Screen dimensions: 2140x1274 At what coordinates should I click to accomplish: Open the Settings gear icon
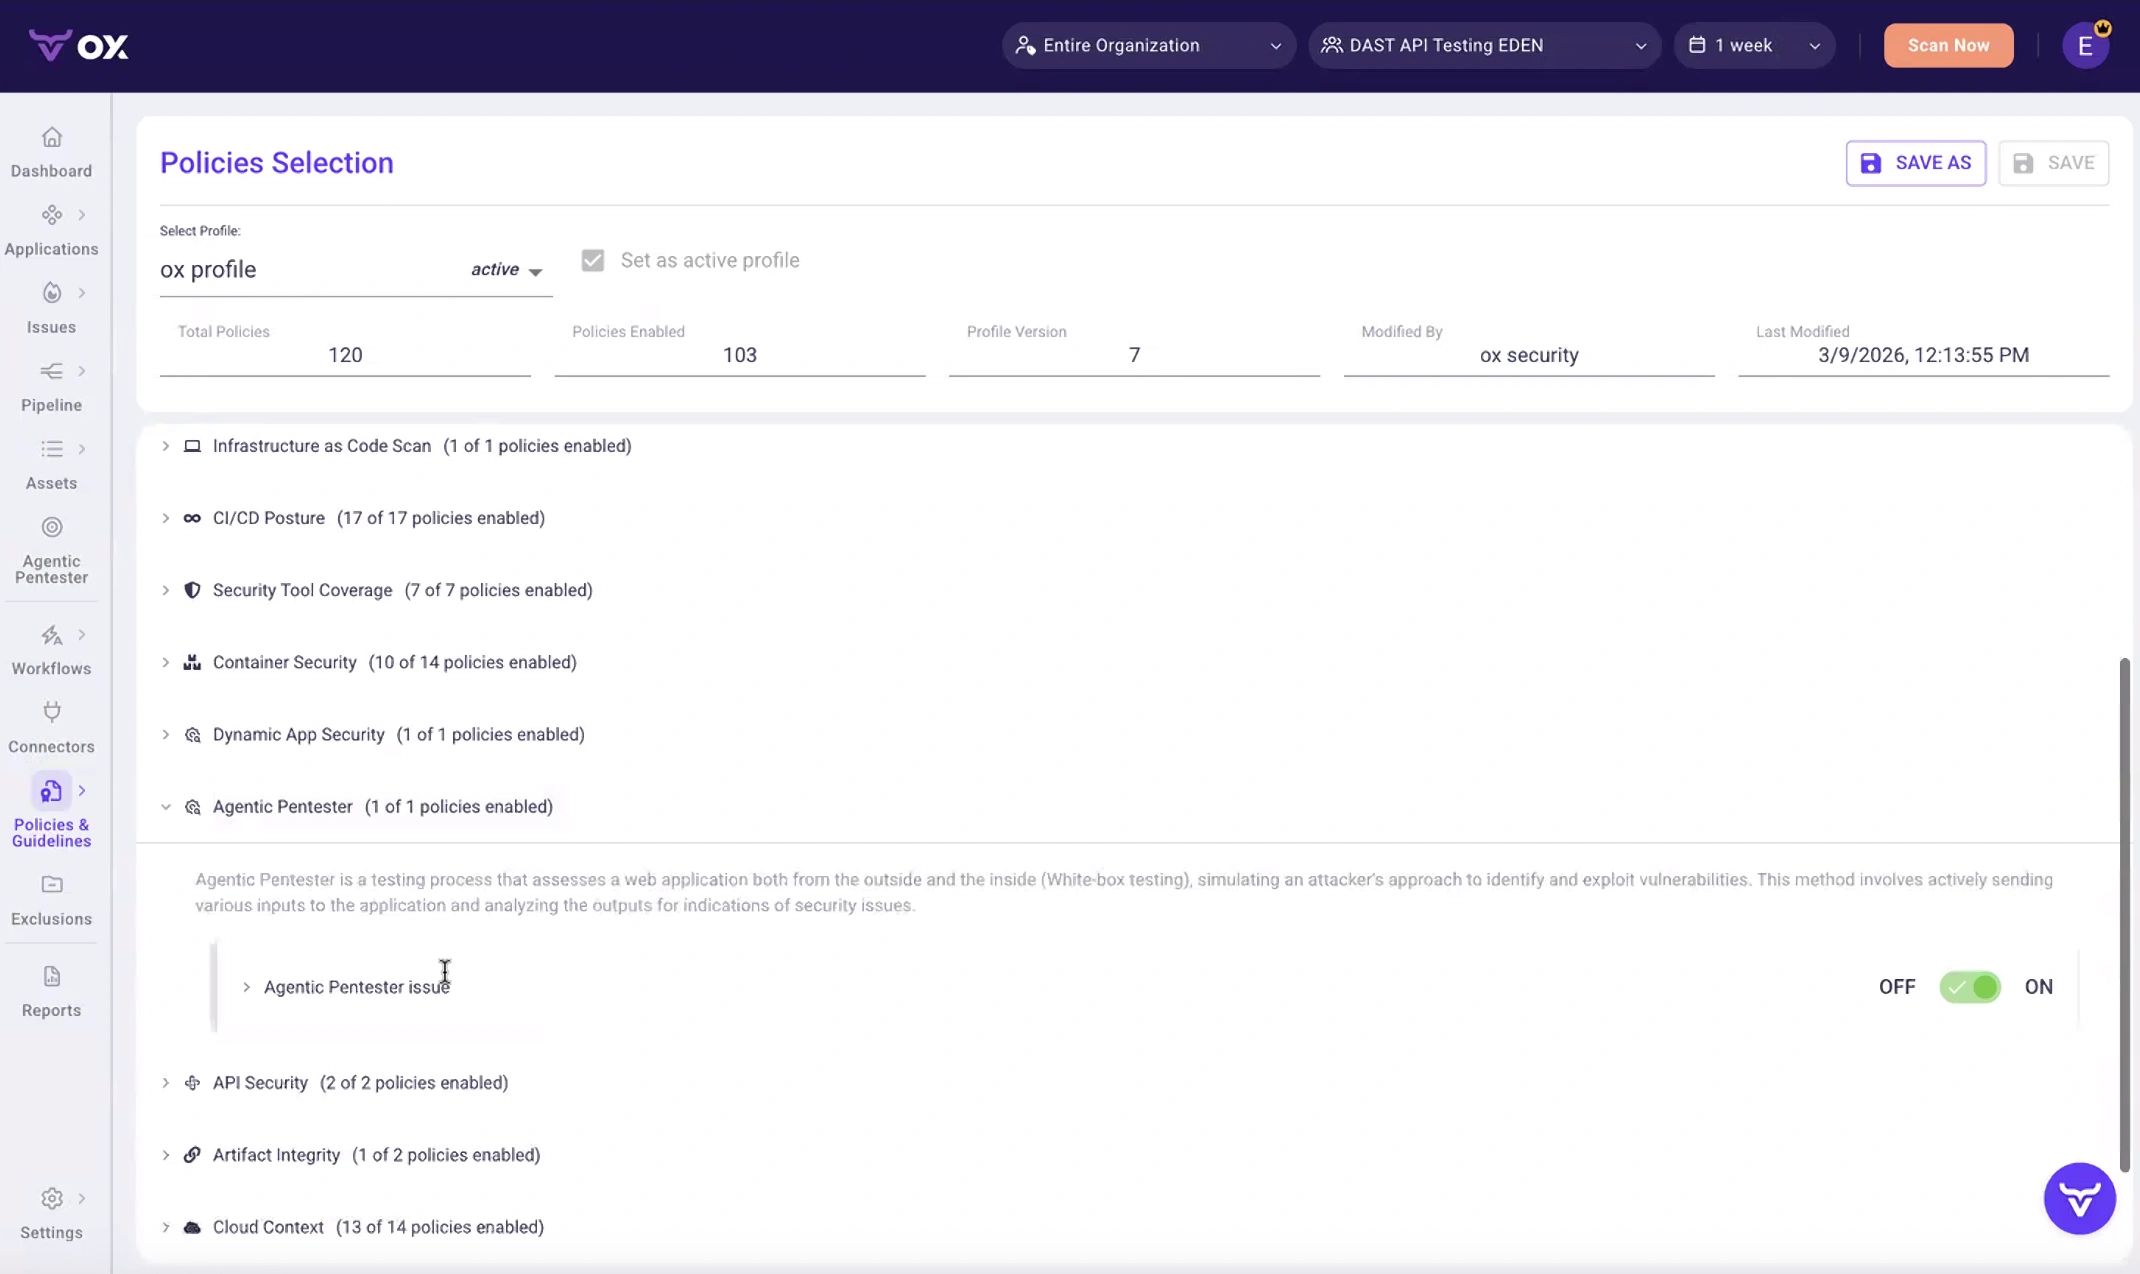tap(52, 1198)
